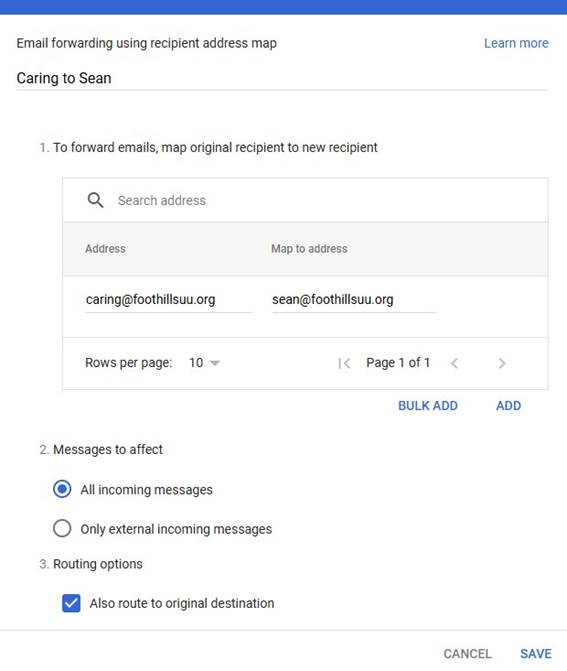Viewport: 567px width, 671px height.
Task: Click the BULK ADD button
Action: tap(428, 406)
